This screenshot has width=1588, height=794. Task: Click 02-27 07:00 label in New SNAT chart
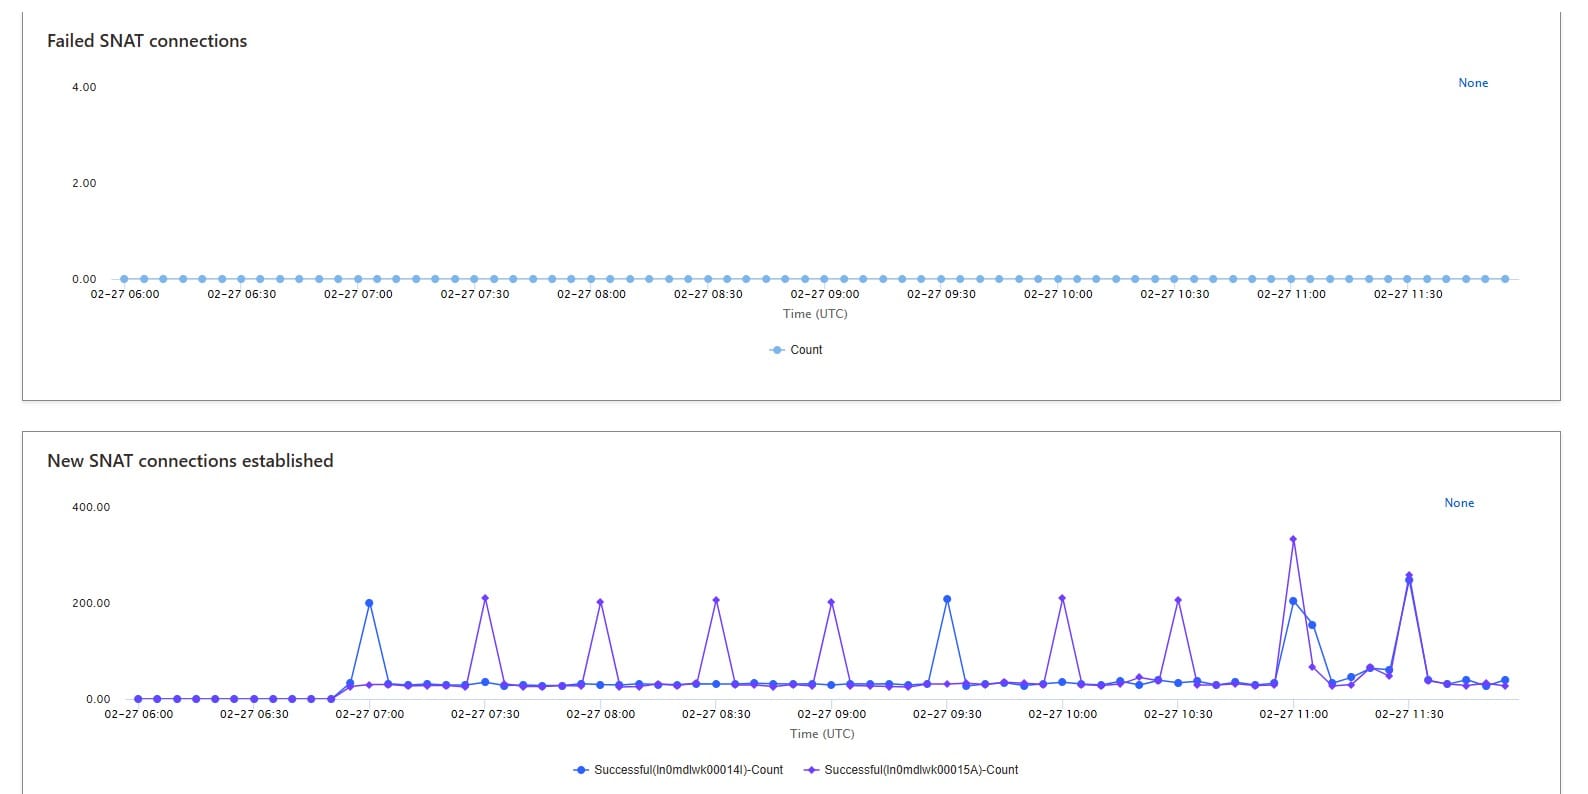pos(370,715)
